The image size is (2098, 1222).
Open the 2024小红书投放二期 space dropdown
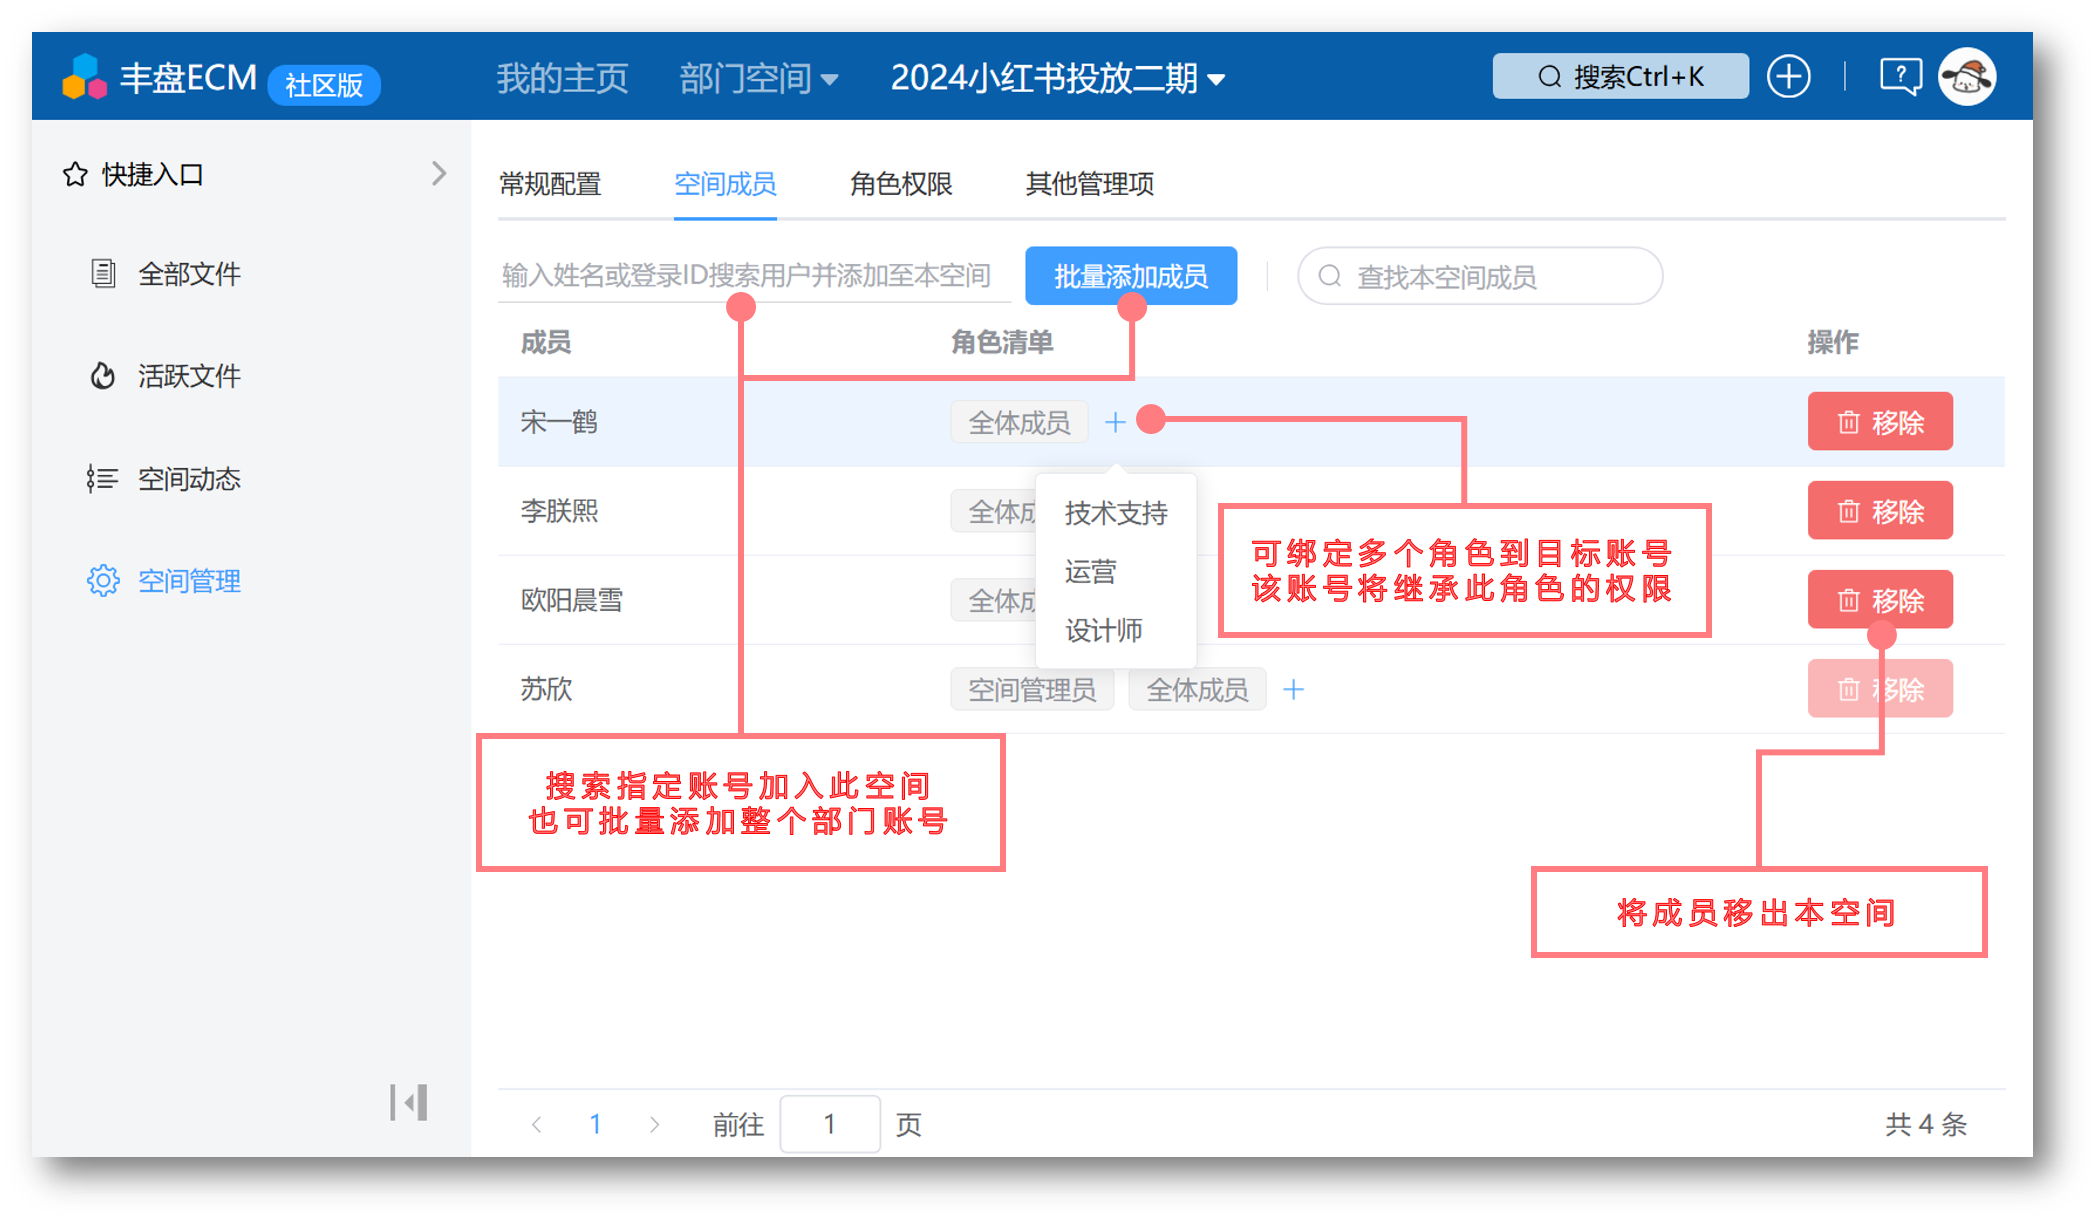pos(1058,78)
